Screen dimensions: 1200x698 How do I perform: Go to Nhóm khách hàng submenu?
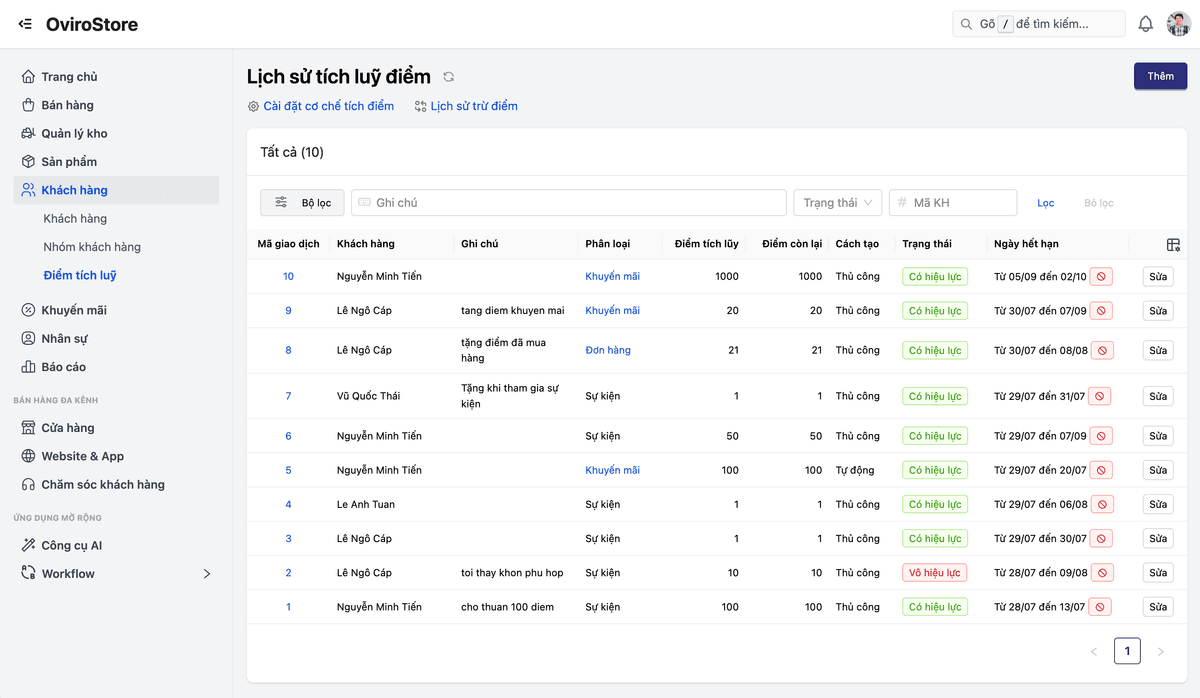[92, 247]
